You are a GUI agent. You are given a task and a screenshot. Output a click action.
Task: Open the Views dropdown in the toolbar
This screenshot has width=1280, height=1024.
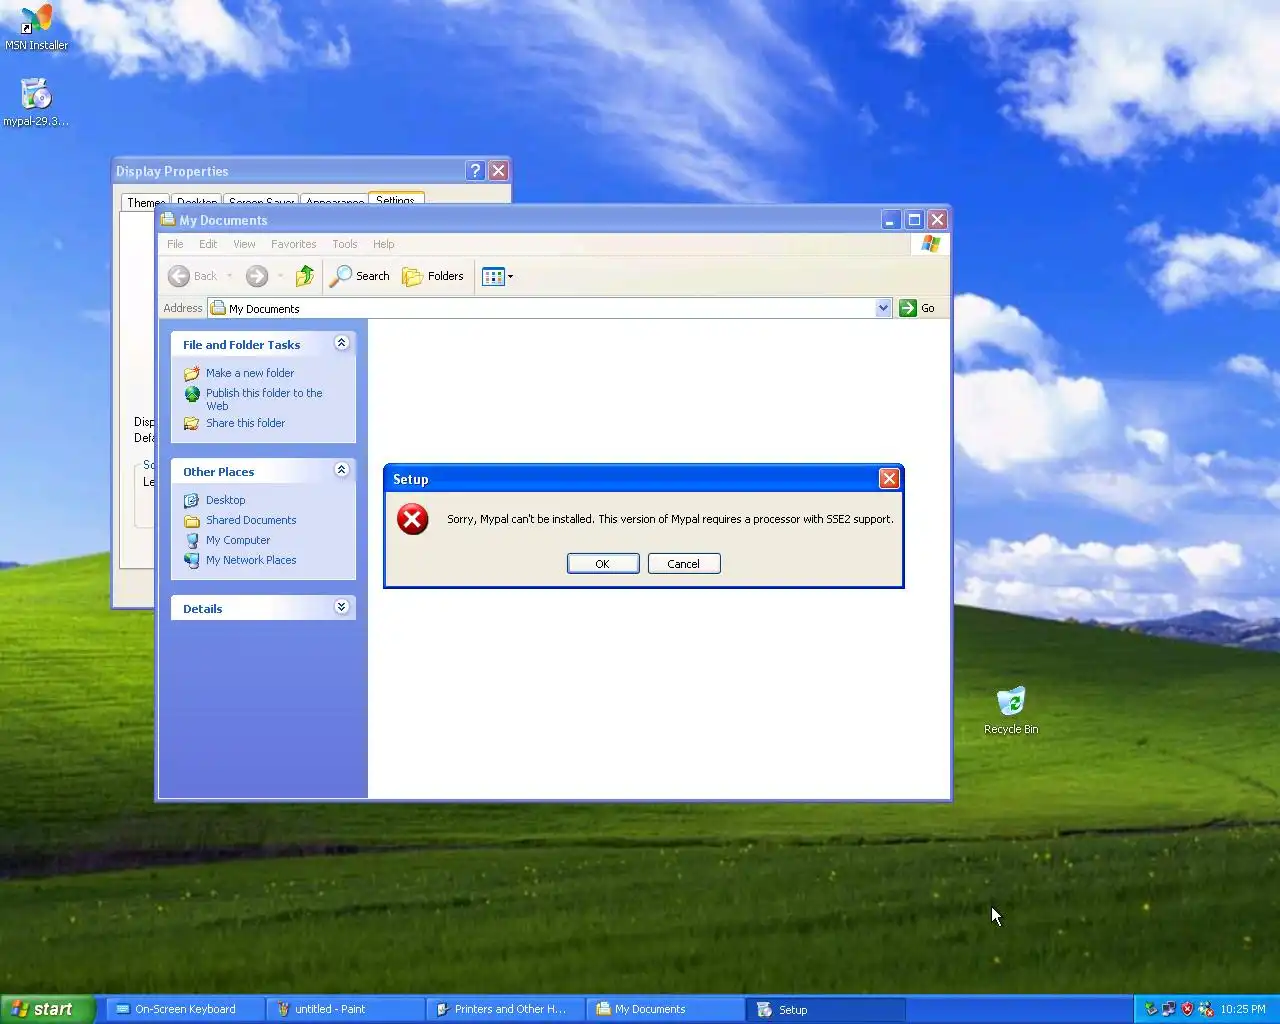[x=497, y=276]
